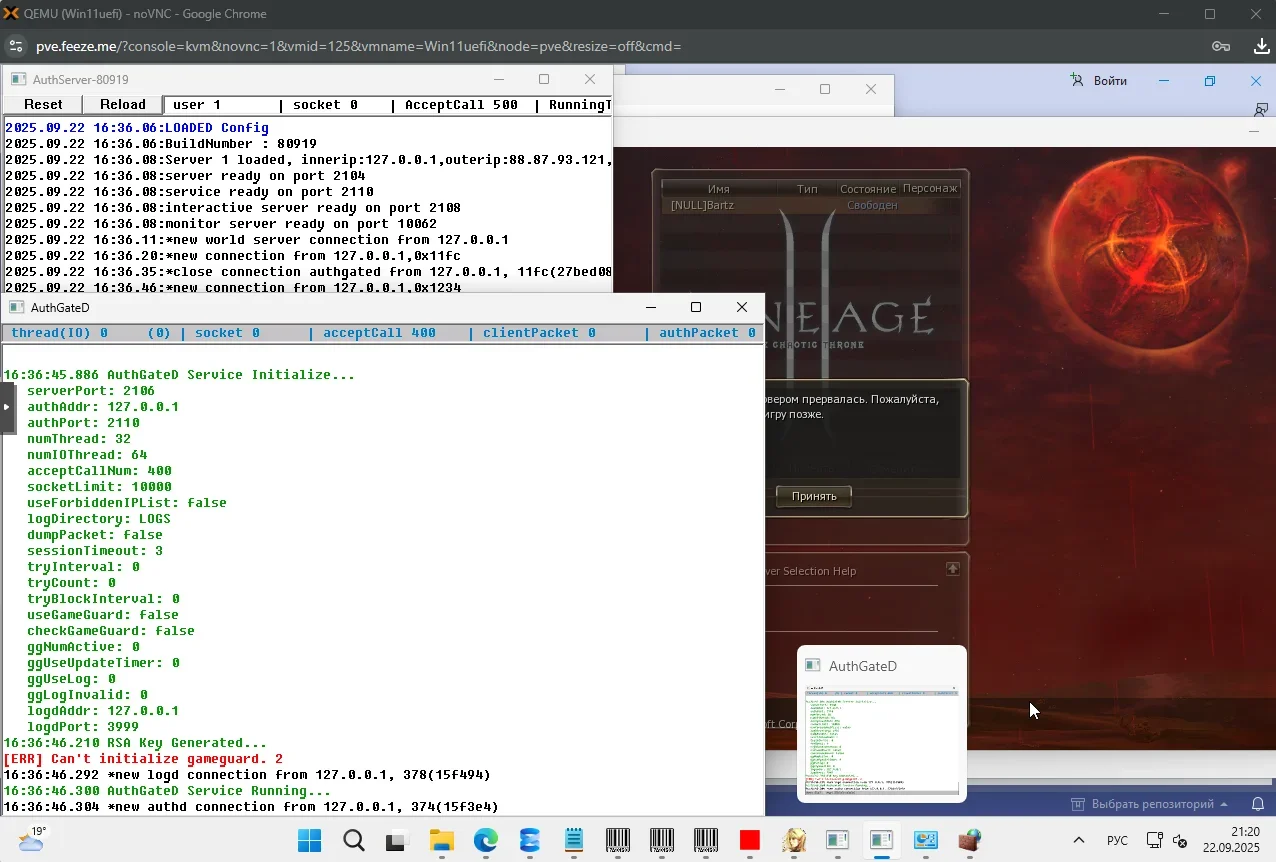Viewport: 1276px width, 862px height.
Task: Open the Выбрать репозиторий dropdown
Action: click(x=1148, y=804)
